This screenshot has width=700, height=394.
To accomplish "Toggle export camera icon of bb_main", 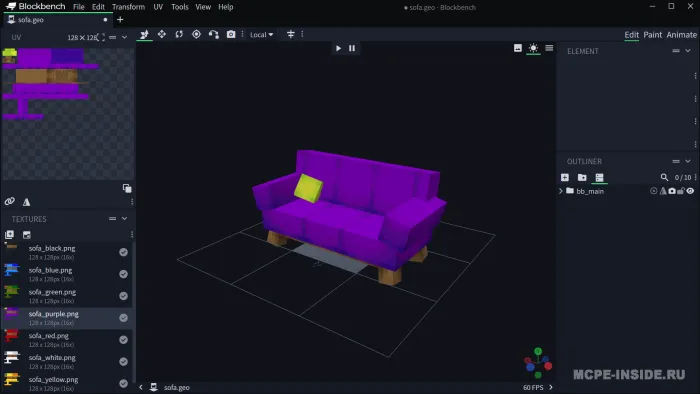I will pyautogui.click(x=672, y=191).
